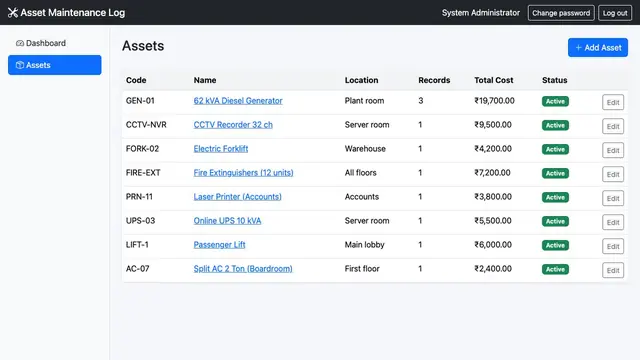Viewport: 640px width, 360px height.
Task: Click the LIFT-1 code cell
Action: (137, 245)
